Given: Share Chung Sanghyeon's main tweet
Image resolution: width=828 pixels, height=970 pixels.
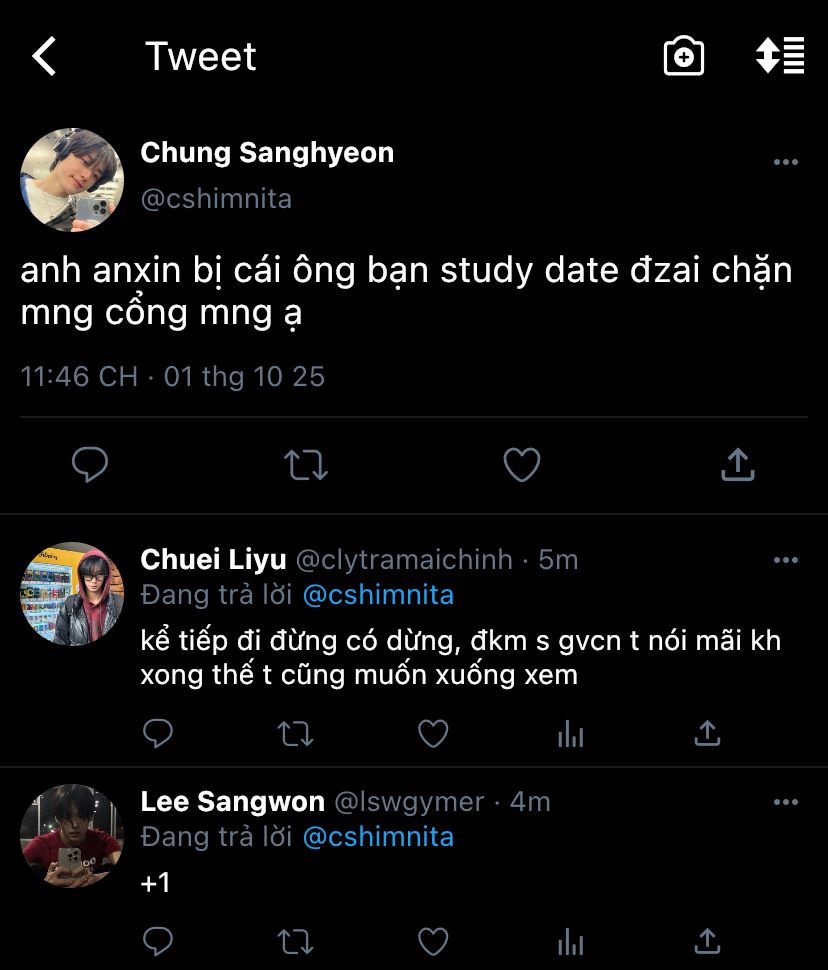Looking at the screenshot, I should 737,465.
